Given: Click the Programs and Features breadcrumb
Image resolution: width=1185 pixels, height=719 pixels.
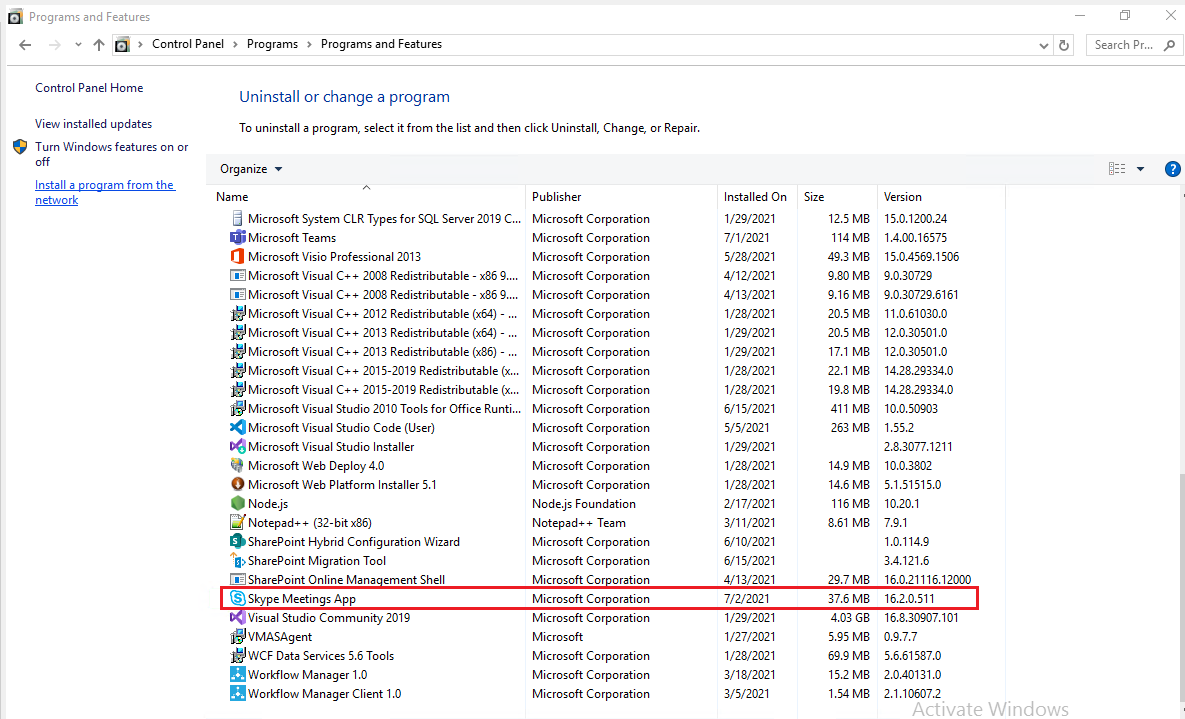Looking at the screenshot, I should [x=381, y=44].
